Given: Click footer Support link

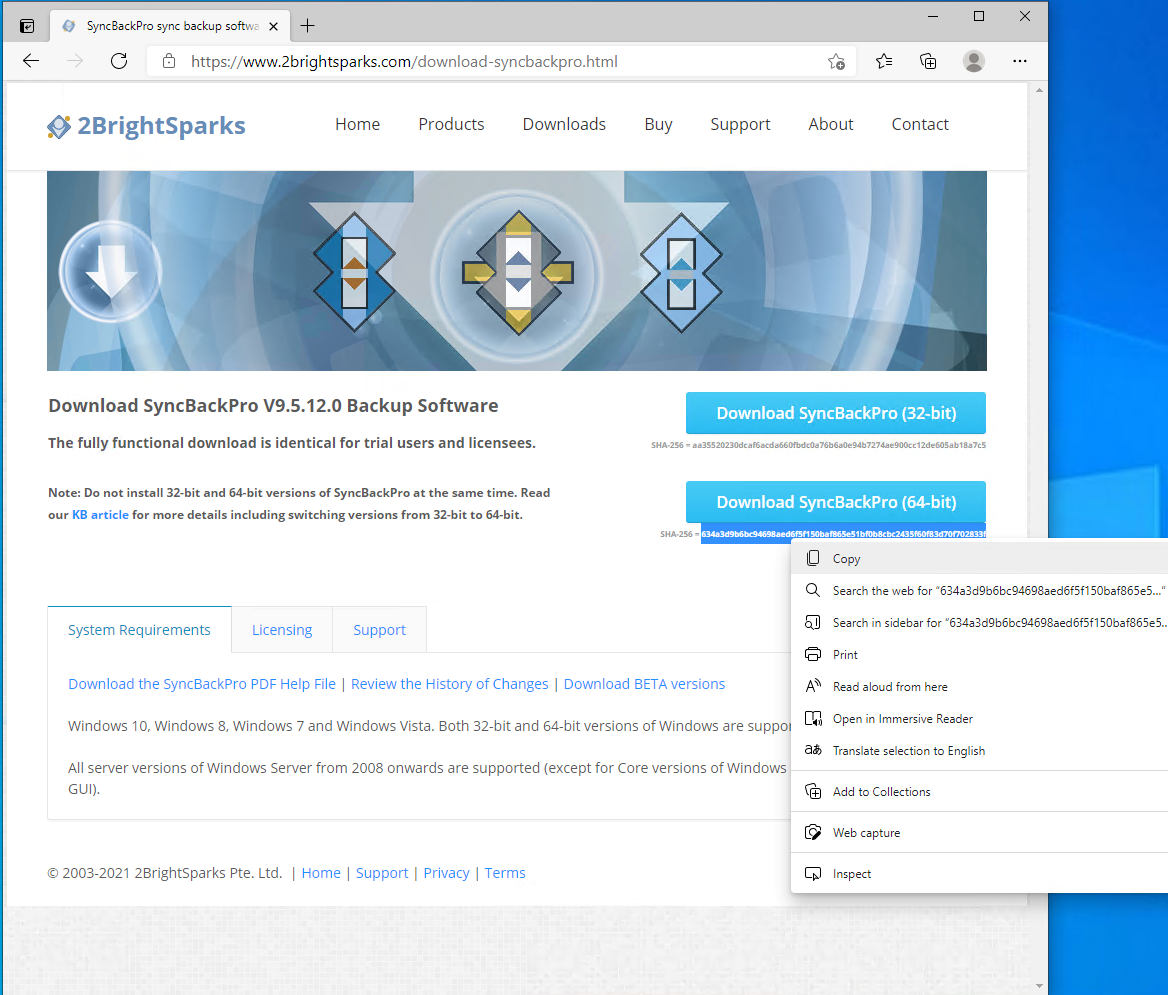Looking at the screenshot, I should pyautogui.click(x=382, y=873).
